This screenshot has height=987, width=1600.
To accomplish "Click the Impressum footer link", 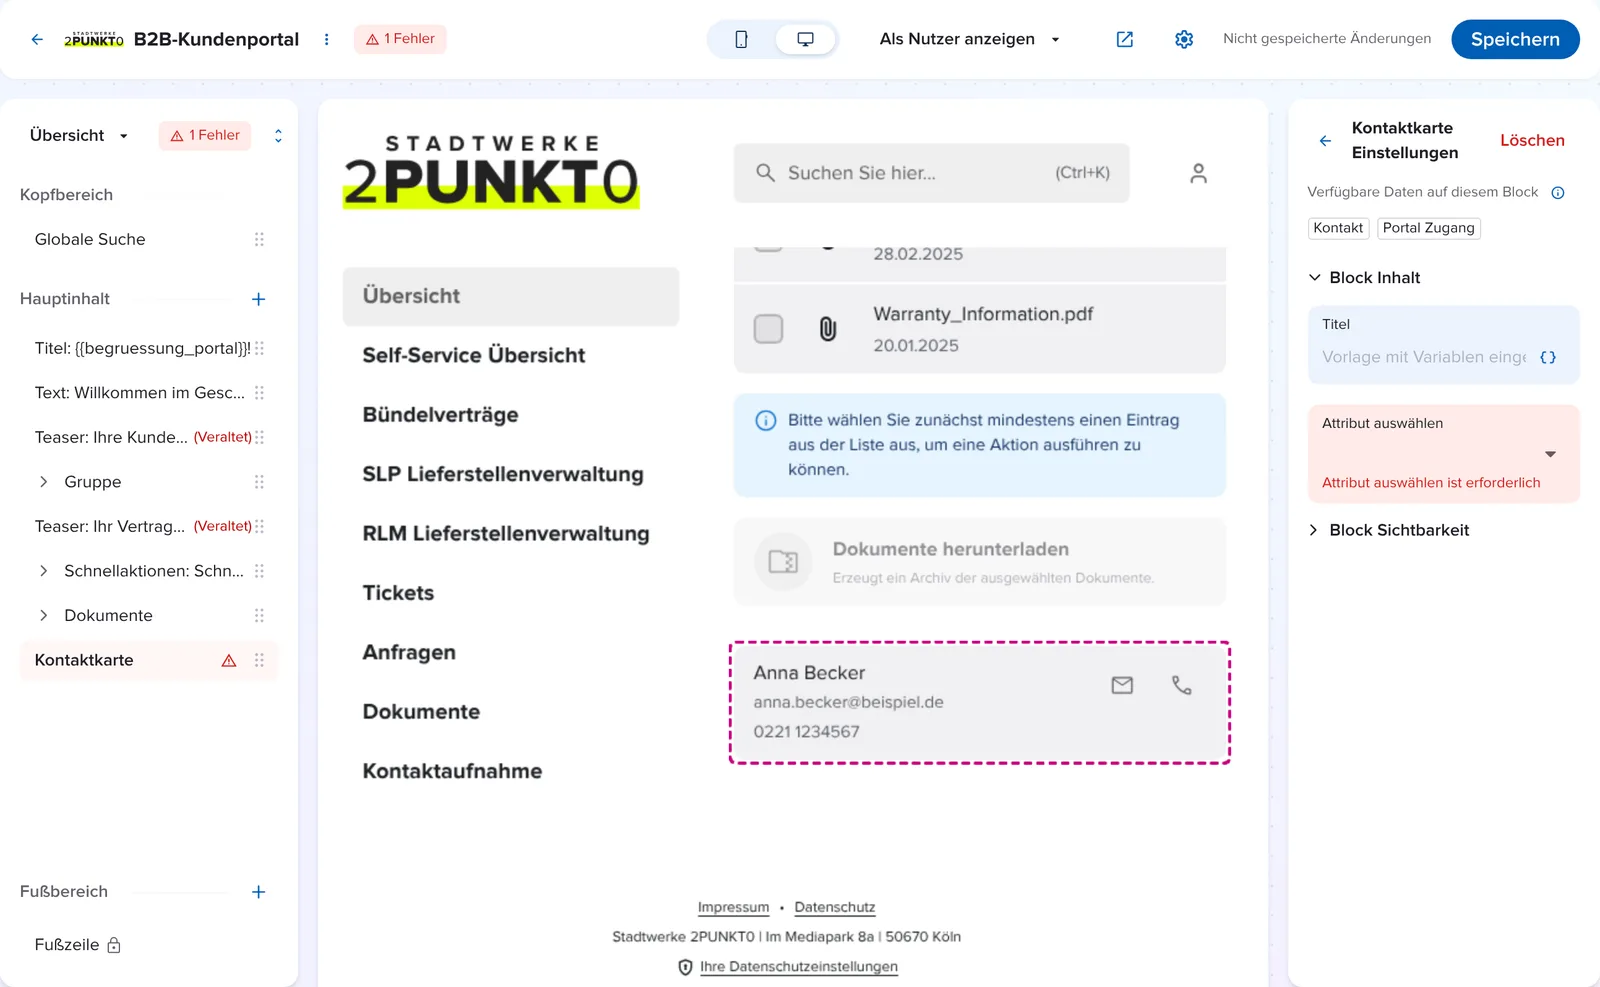I will coord(733,907).
